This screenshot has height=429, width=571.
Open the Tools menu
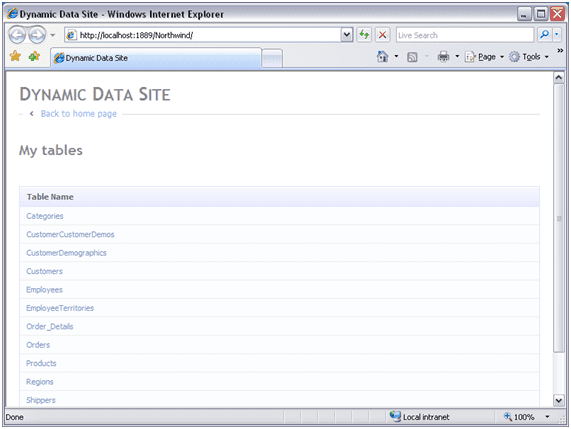529,56
